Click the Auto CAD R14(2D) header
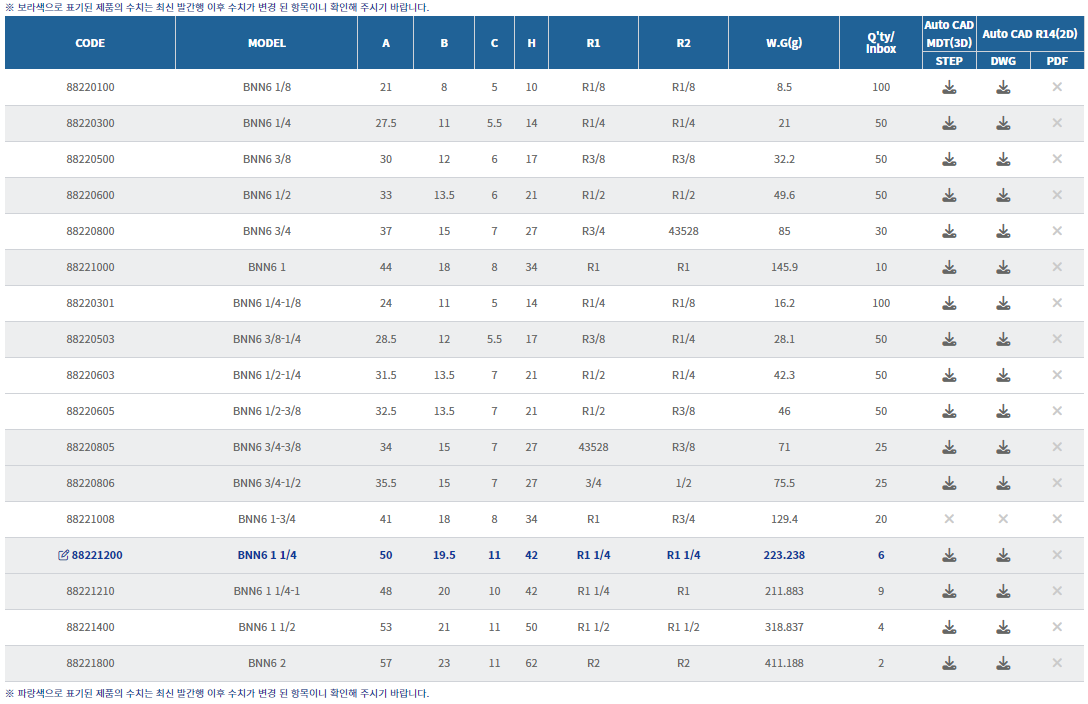Viewport: 1088px width, 704px height. [x=1030, y=34]
